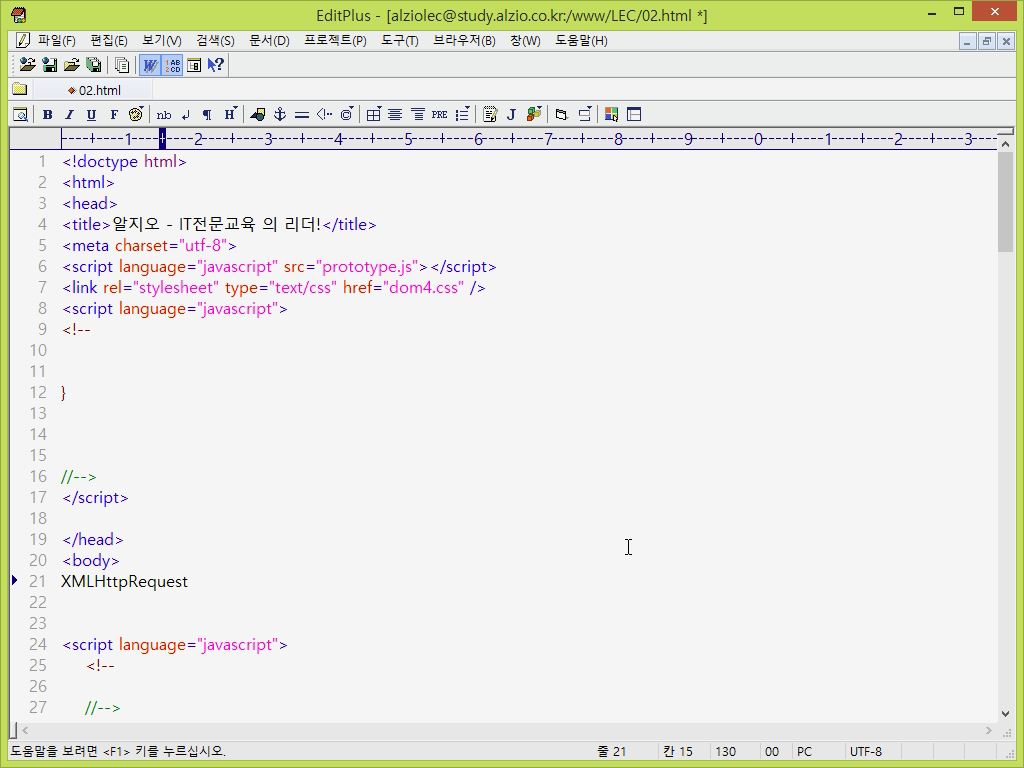Open the object blocks dropdown

(x=534, y=114)
